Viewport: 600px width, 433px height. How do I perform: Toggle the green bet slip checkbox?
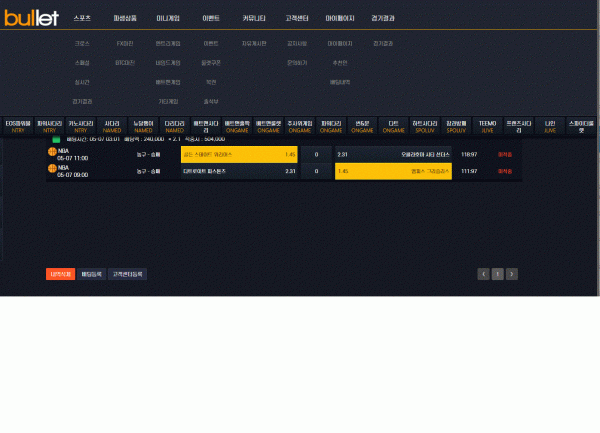pos(56,139)
